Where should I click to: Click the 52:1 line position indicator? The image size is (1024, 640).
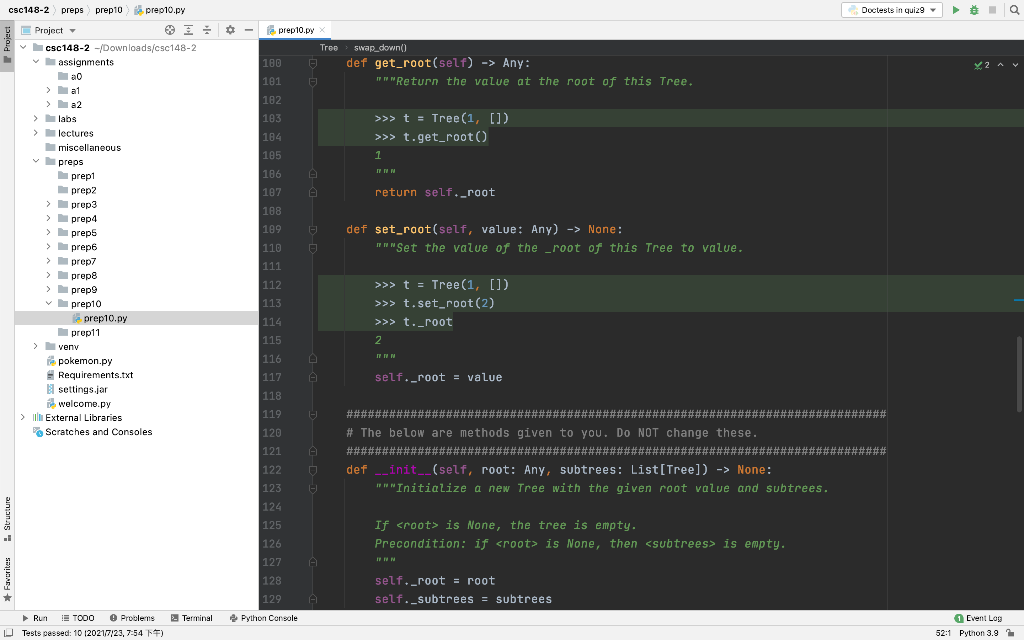click(943, 633)
